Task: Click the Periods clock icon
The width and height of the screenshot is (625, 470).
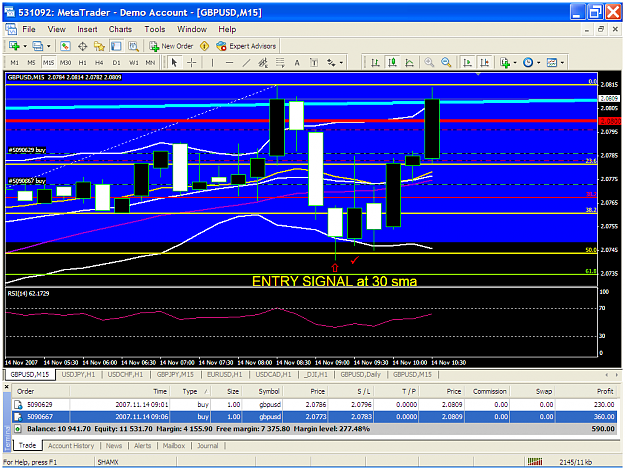Action: [x=528, y=63]
